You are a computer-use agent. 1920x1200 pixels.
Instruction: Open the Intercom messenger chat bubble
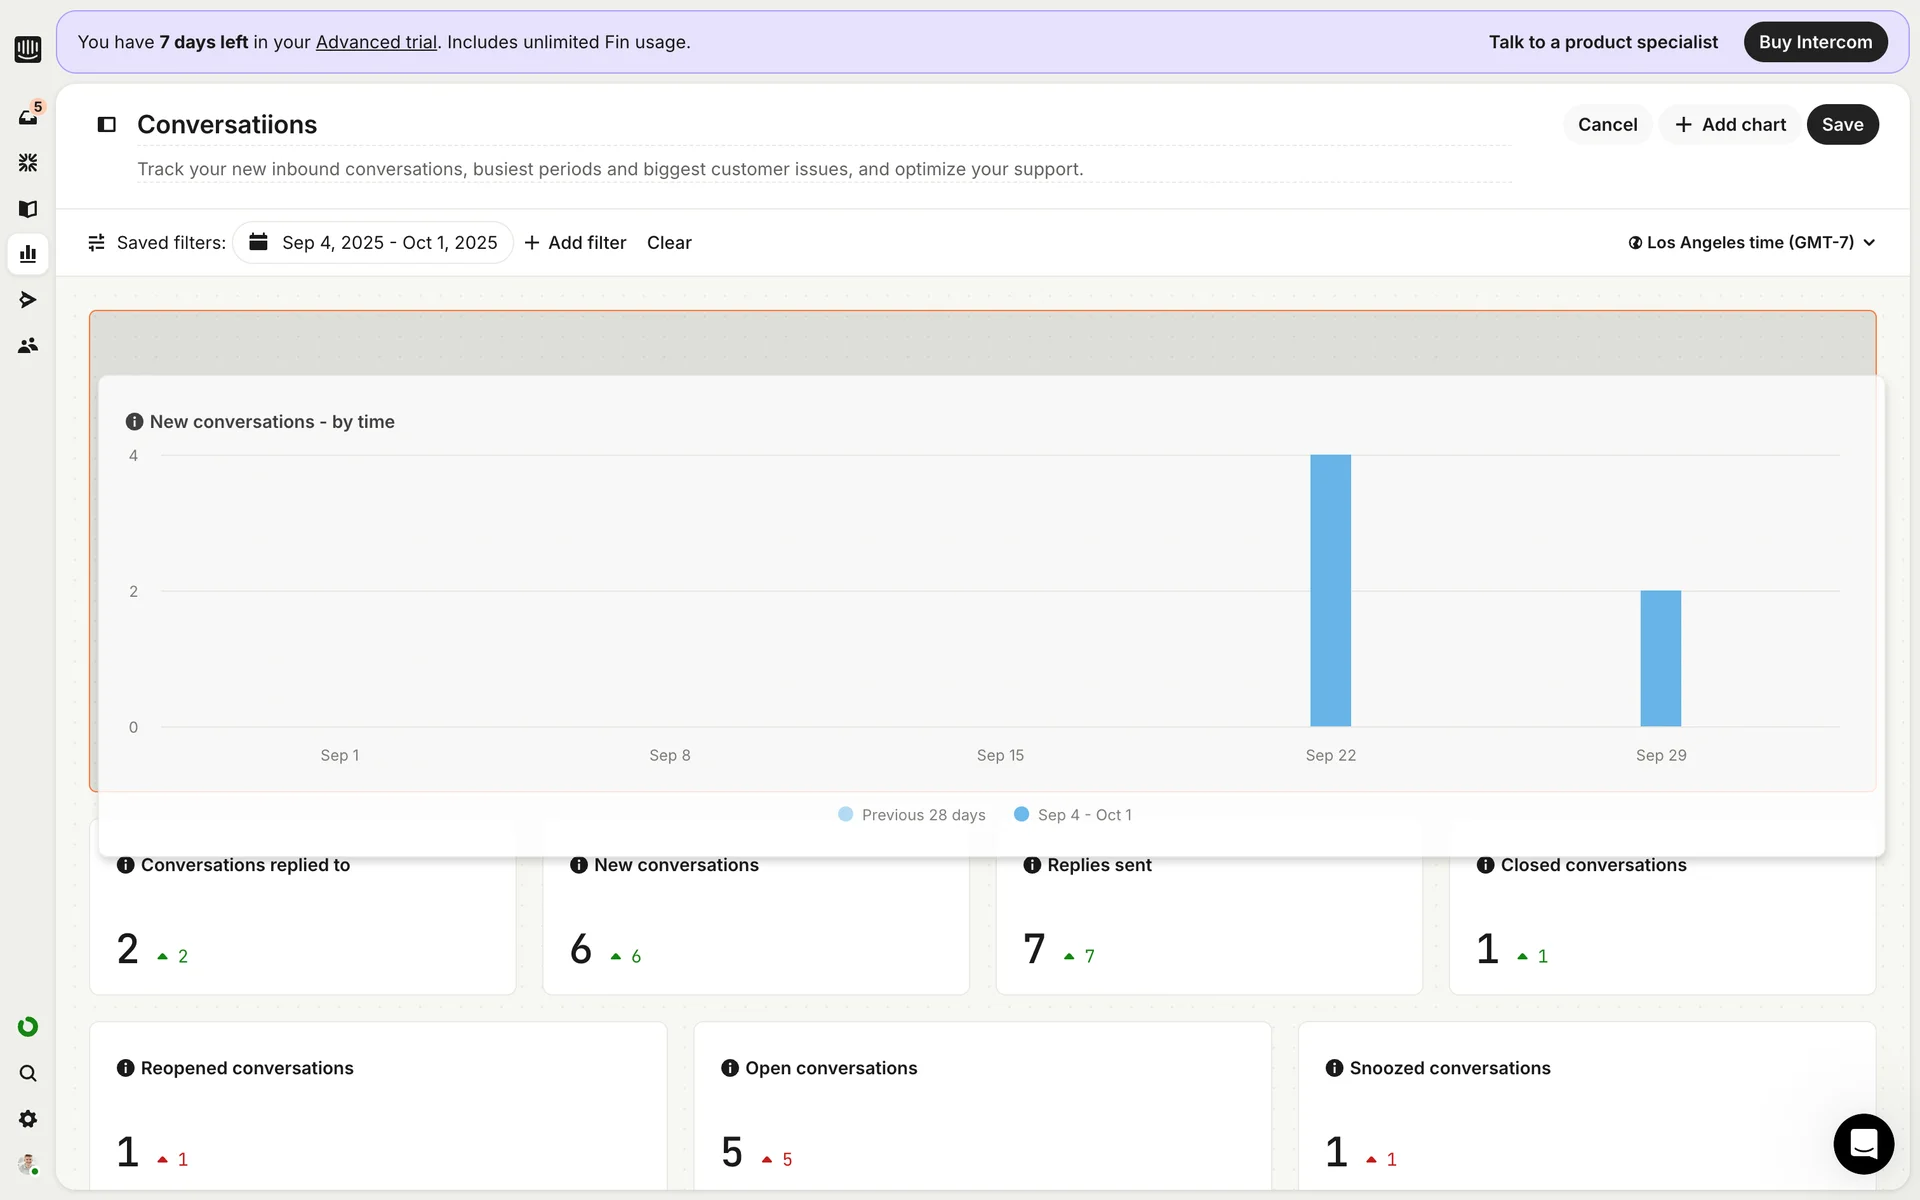coord(1863,1143)
